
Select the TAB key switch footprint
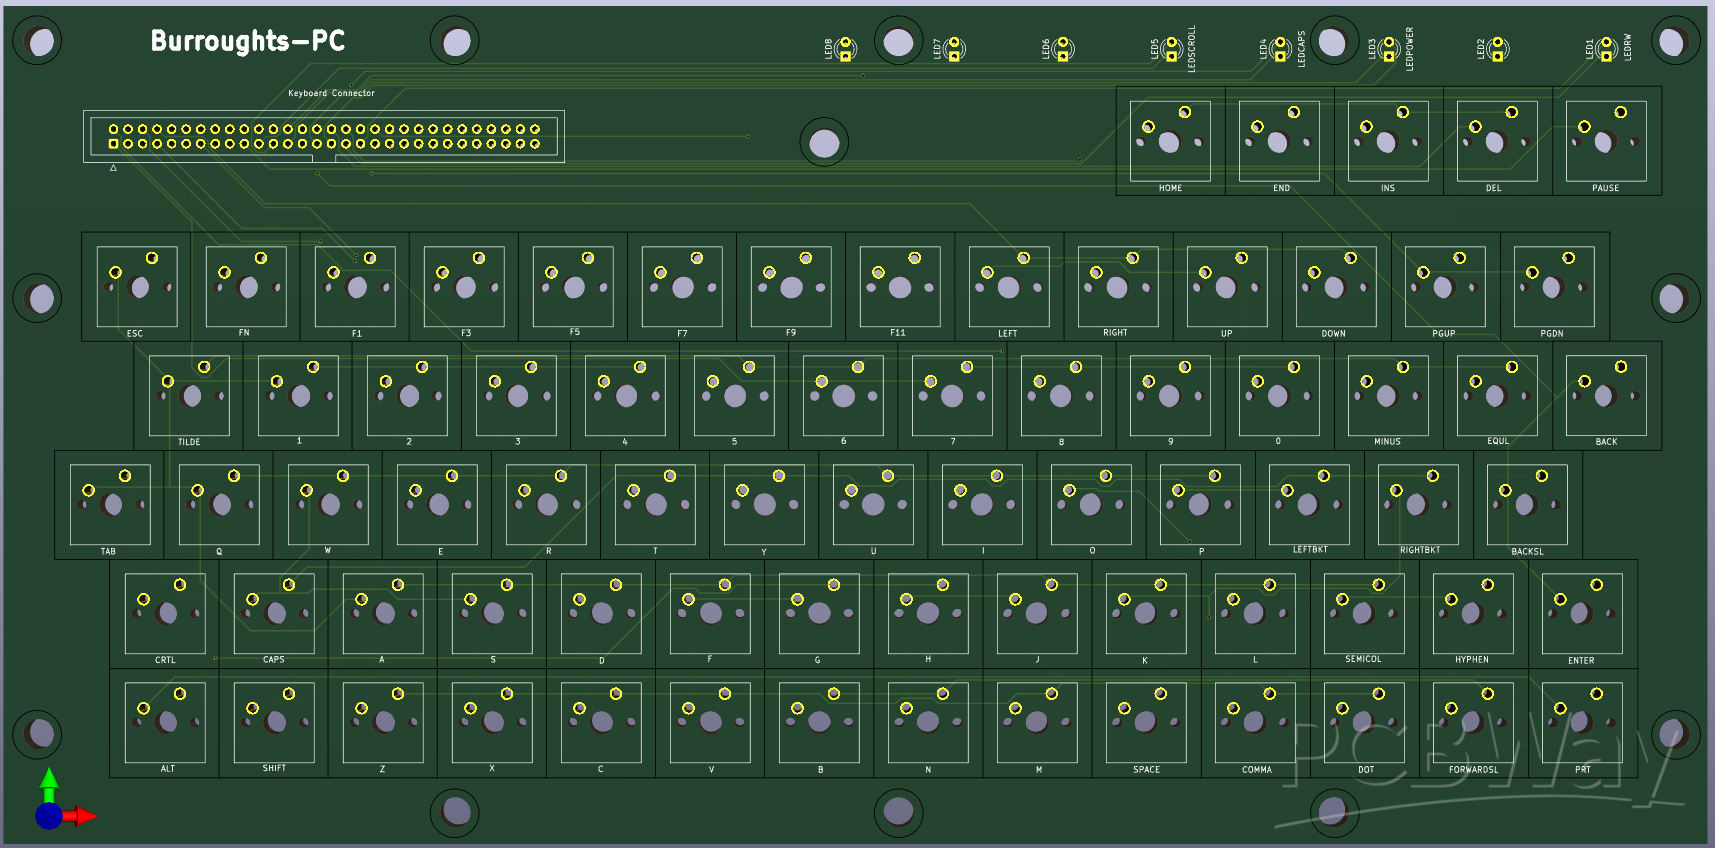pos(109,505)
